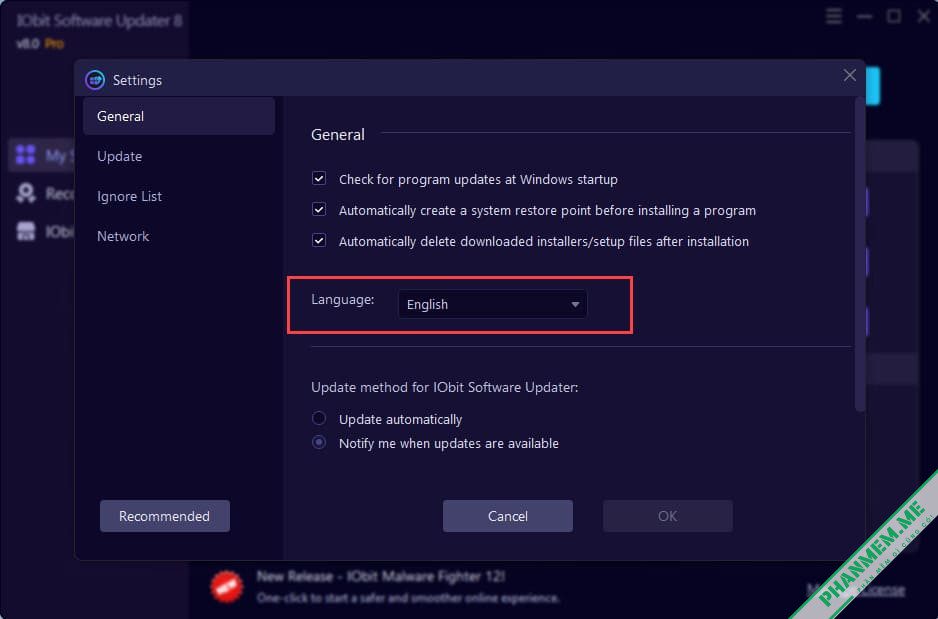
Task: Go to the Network settings tab
Action: tap(123, 236)
